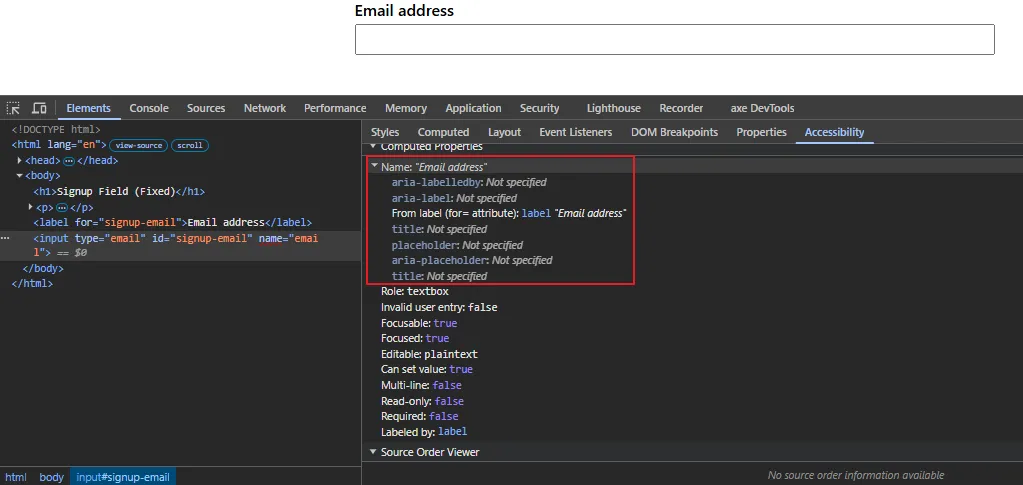This screenshot has width=1023, height=485.
Task: Switch to the Memory tab
Action: 406,108
